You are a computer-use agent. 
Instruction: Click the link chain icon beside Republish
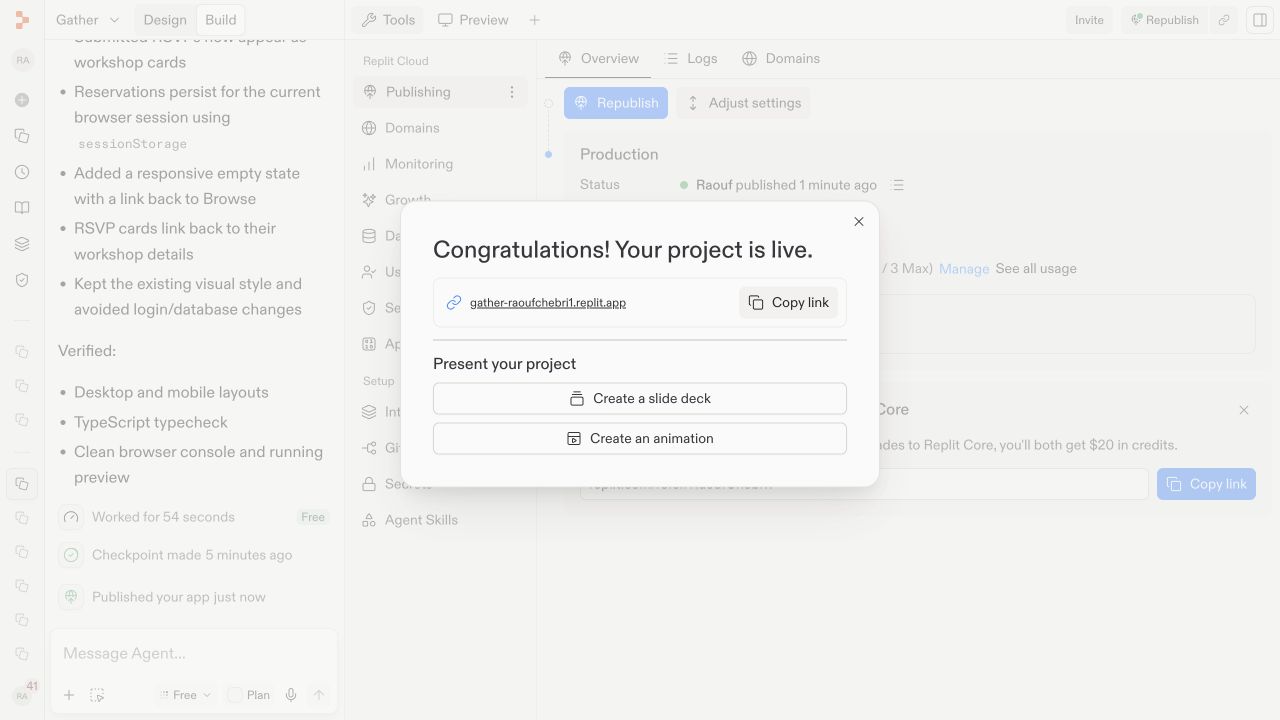coord(1223,20)
